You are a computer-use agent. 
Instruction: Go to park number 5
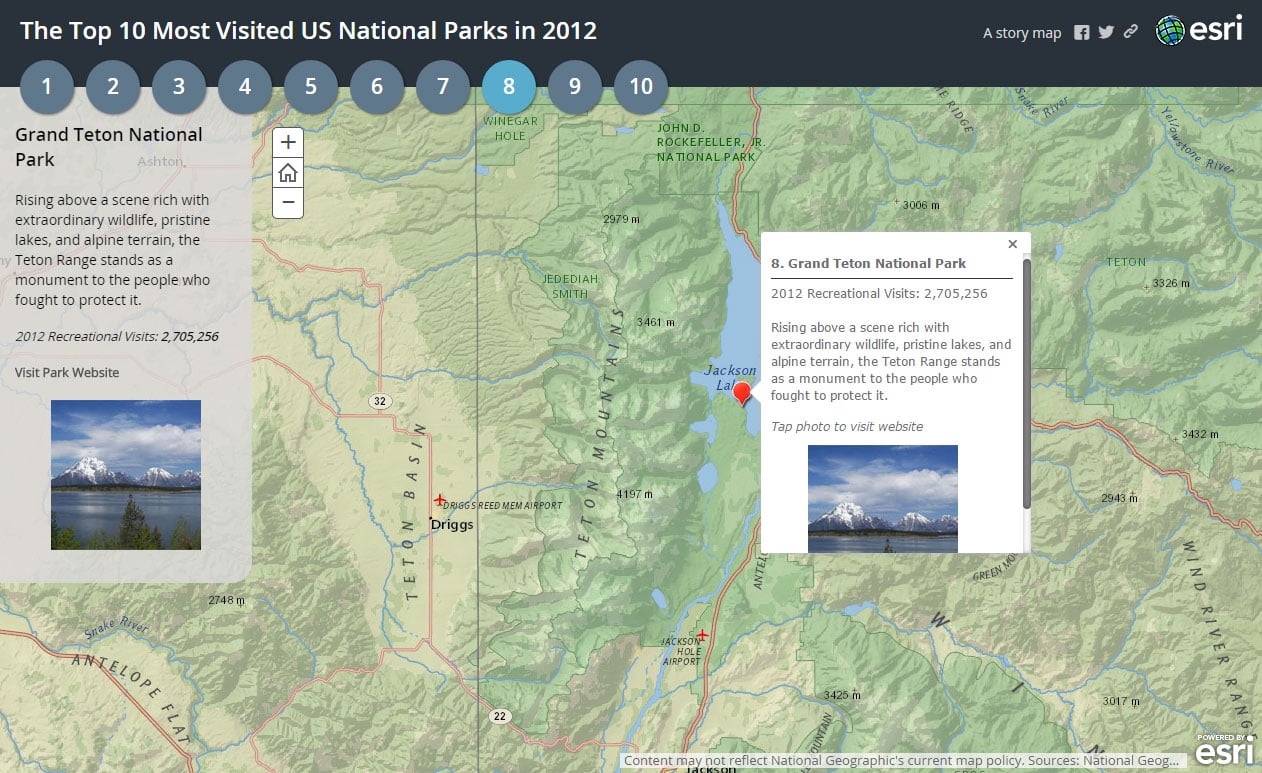[x=310, y=87]
